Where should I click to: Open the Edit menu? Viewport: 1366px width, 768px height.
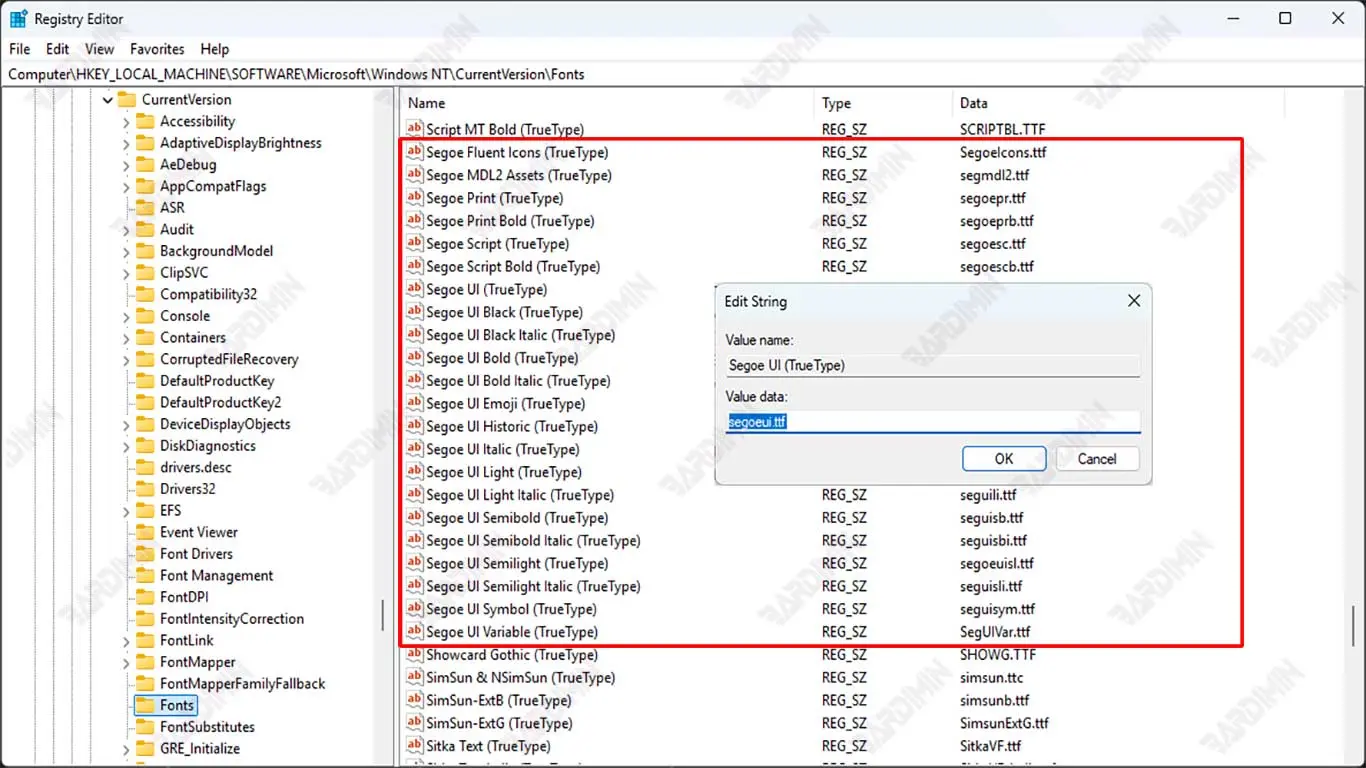(x=58, y=49)
